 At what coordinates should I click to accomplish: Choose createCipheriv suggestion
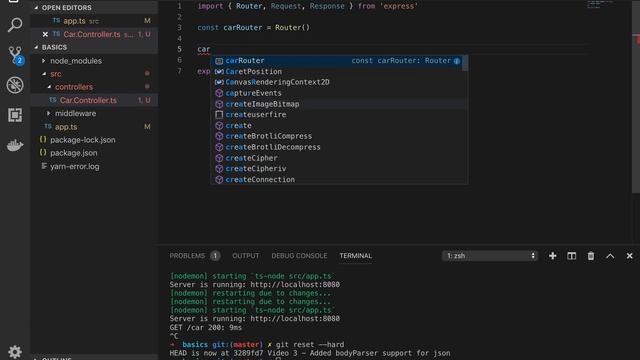coord(336,169)
